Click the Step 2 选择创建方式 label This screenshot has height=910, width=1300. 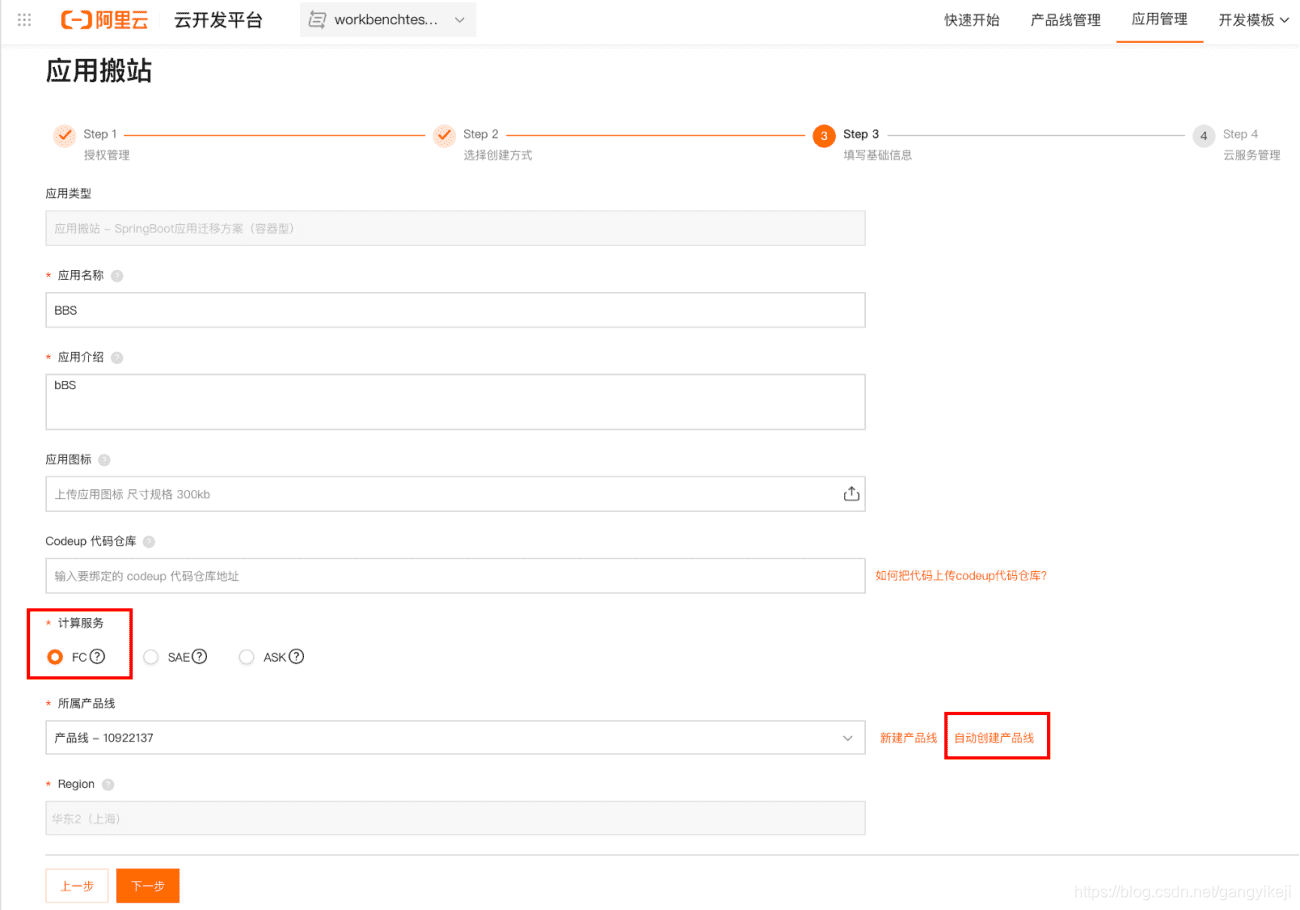point(498,156)
